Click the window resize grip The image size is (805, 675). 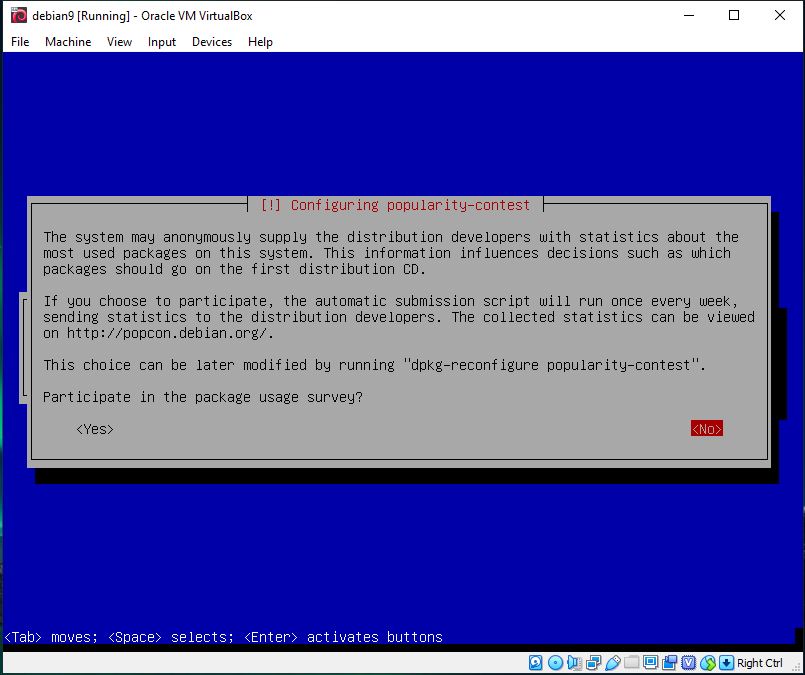798,667
